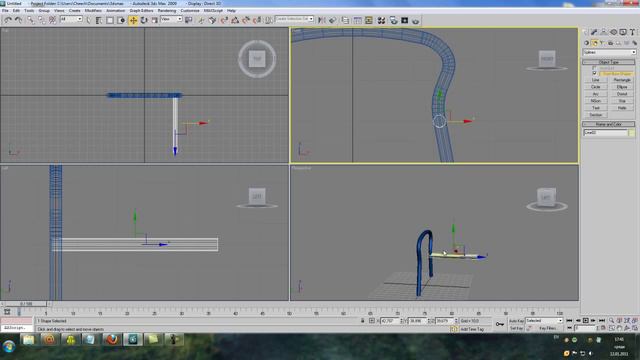The width and height of the screenshot is (640, 360).
Task: Select the Lights create category icon
Action: pos(602,42)
